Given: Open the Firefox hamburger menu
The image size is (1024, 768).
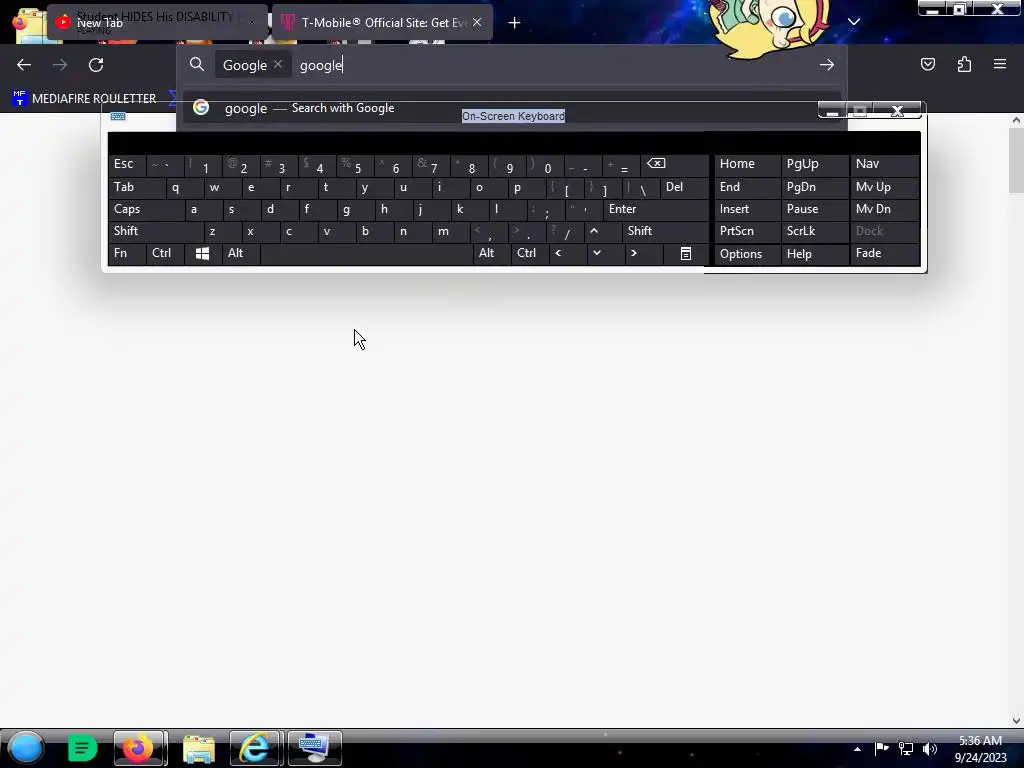Looking at the screenshot, I should [x=1000, y=64].
